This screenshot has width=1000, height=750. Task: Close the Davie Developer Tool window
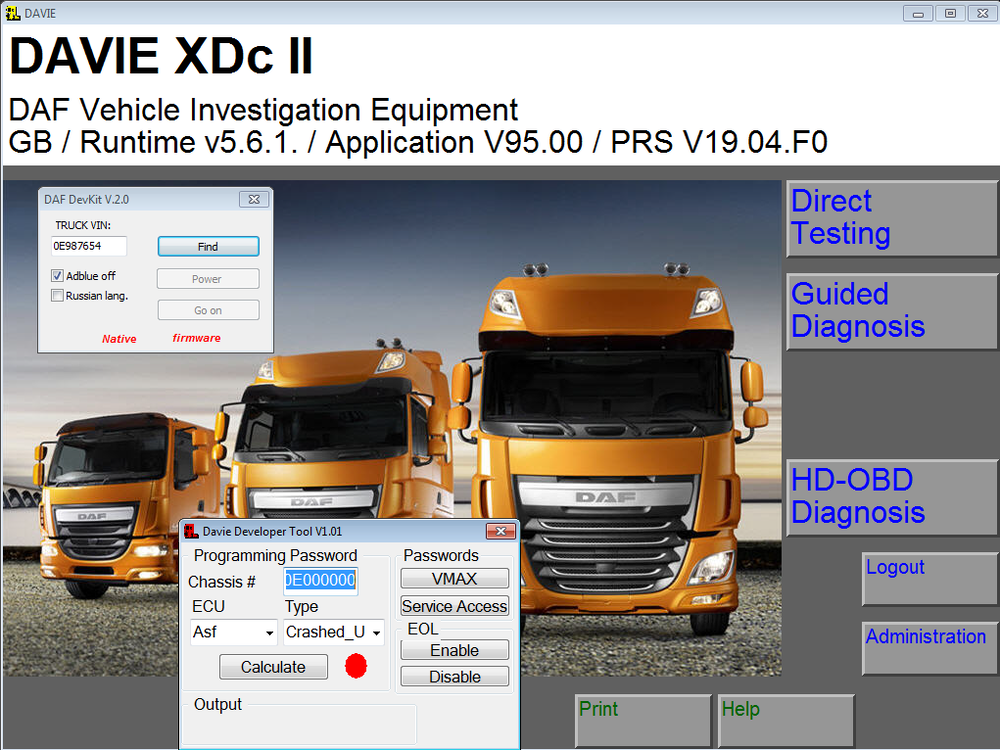tap(500, 531)
